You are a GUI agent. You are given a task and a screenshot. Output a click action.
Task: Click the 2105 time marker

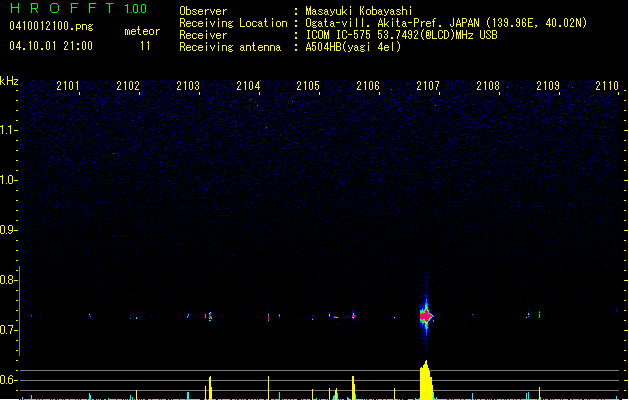pyautogui.click(x=308, y=86)
